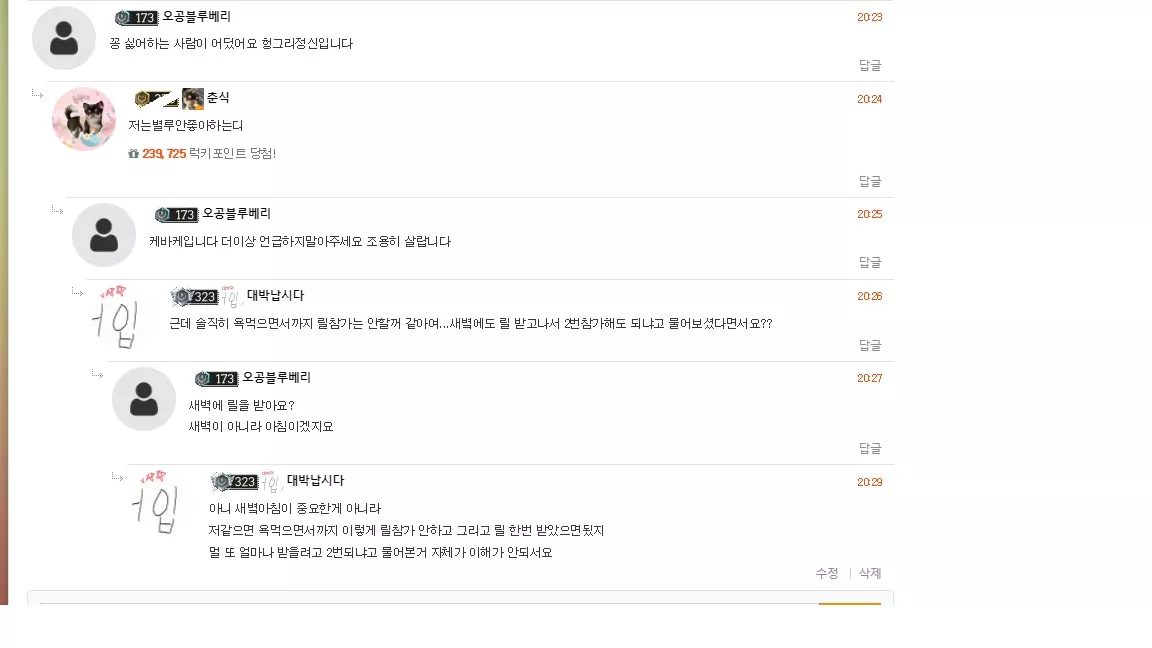Click 답글 under the 20:23 comment
The height and width of the screenshot is (648, 1152).
click(x=870, y=65)
